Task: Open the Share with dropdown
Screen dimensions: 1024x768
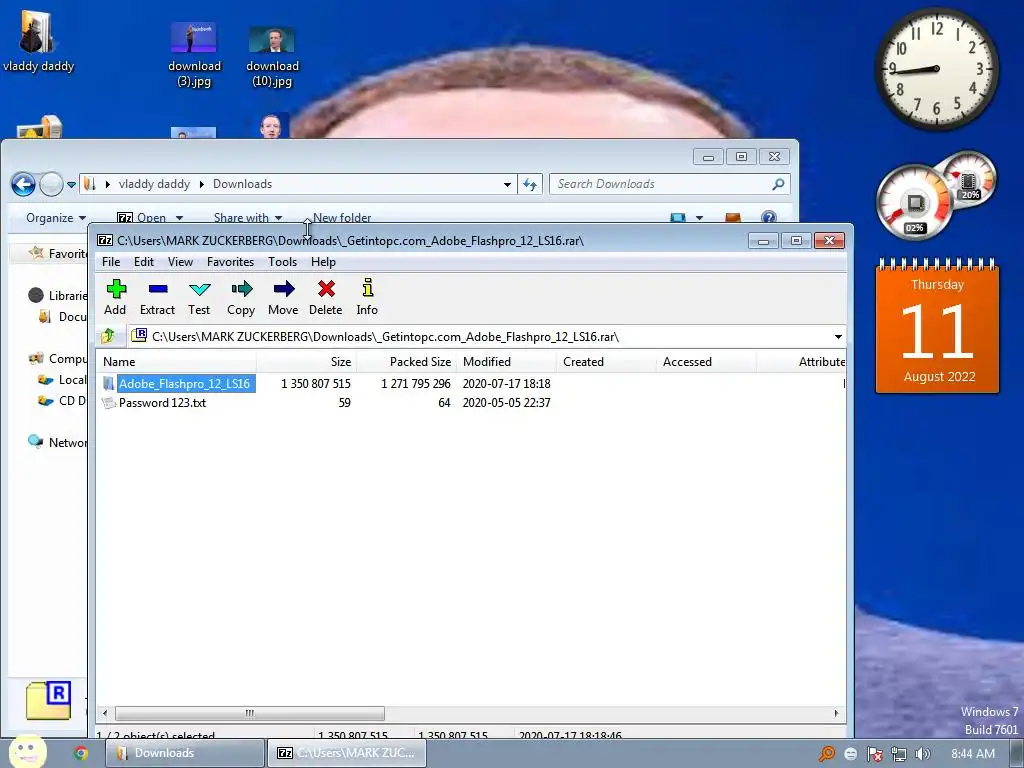Action: [x=248, y=217]
